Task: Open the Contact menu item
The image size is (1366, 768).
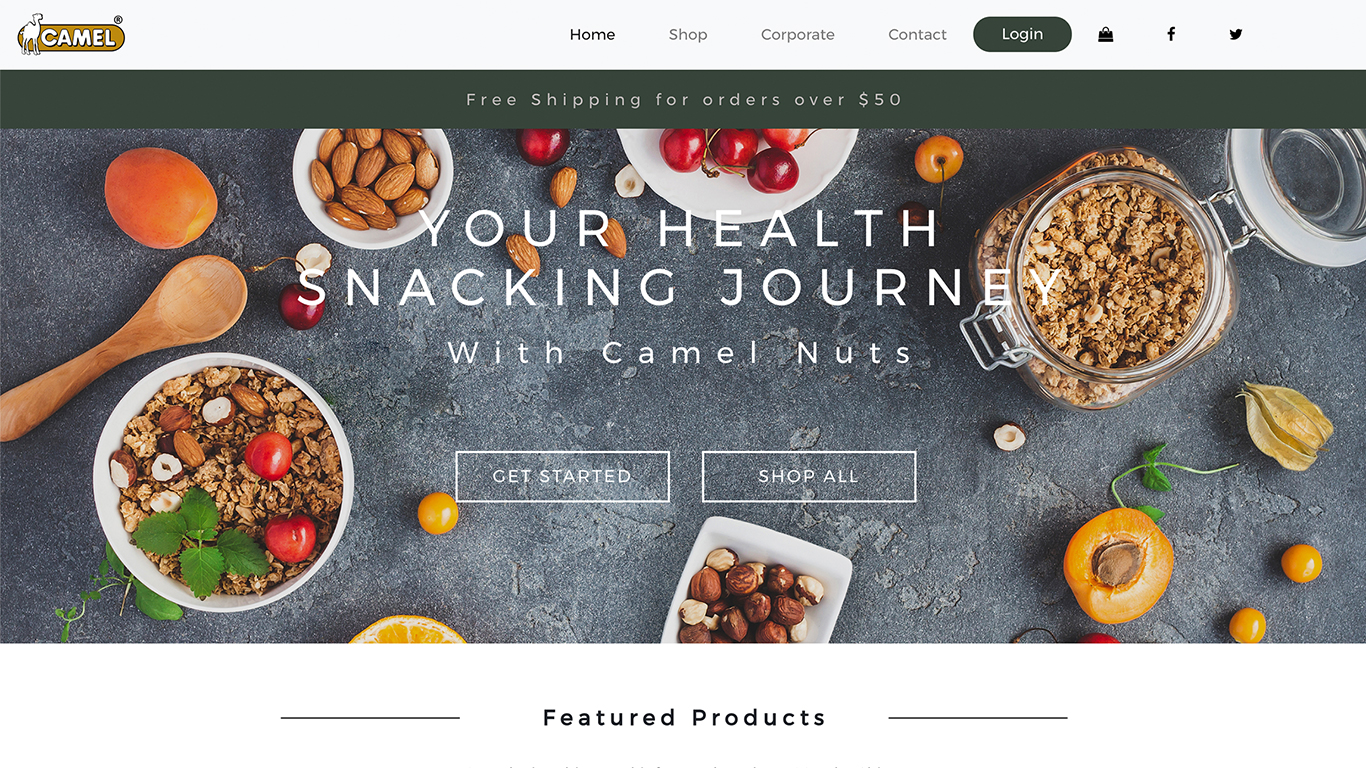Action: pos(917,34)
